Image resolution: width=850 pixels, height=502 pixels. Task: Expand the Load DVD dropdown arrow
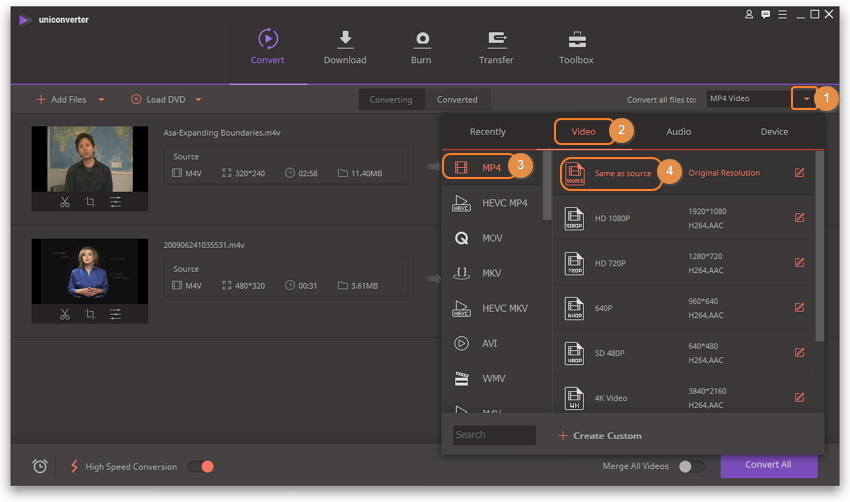point(198,100)
